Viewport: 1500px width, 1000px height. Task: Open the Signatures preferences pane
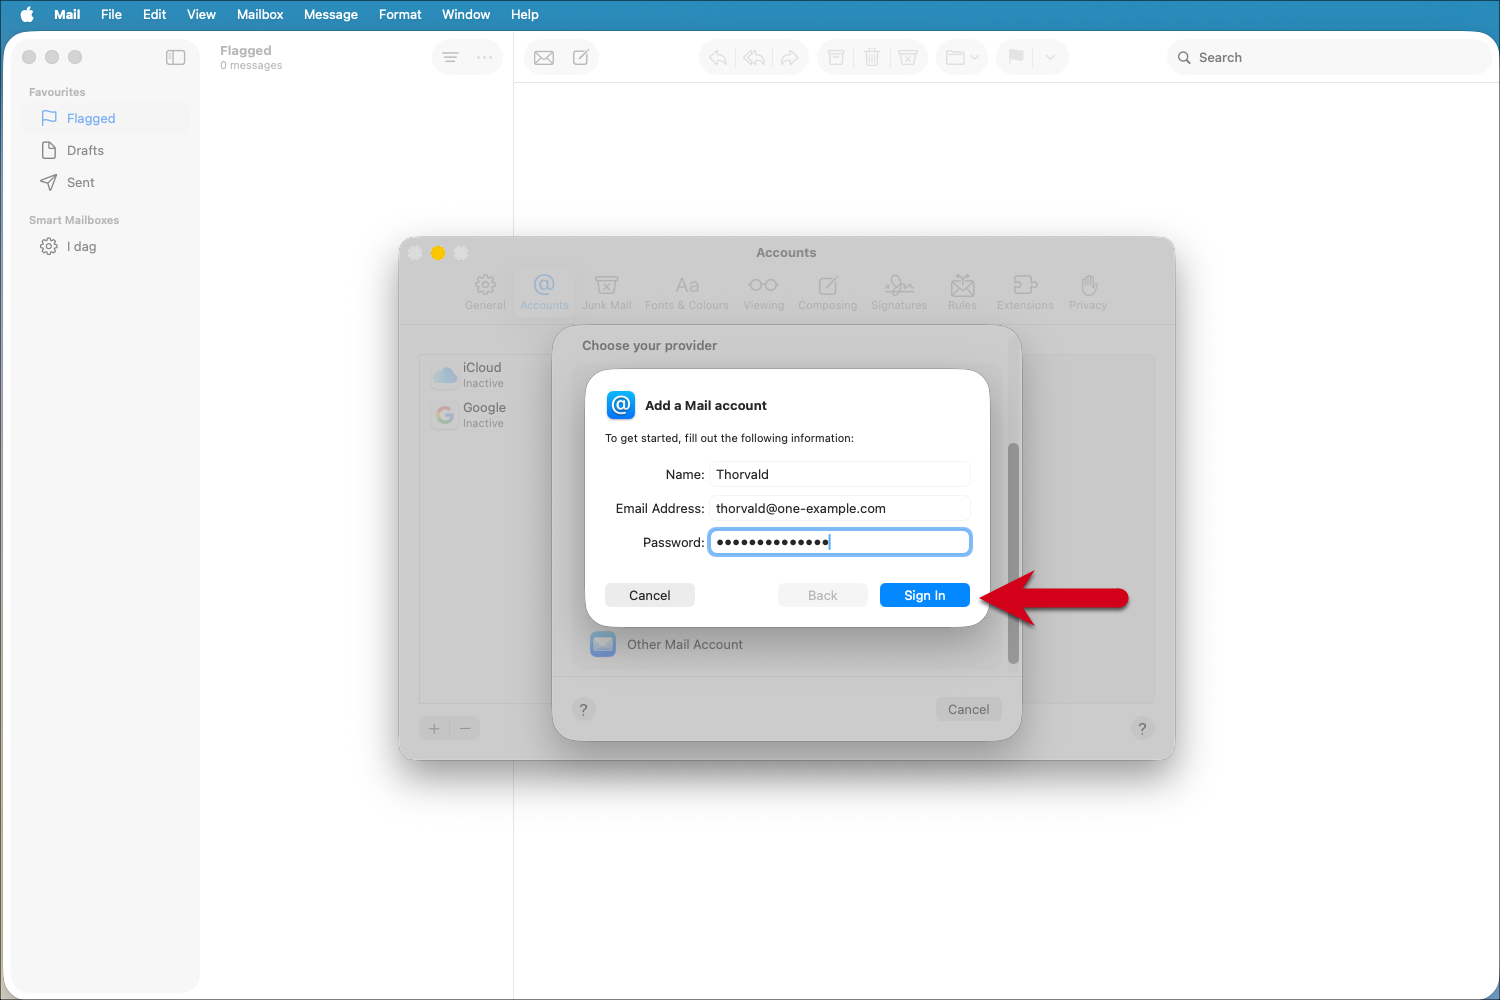(898, 292)
